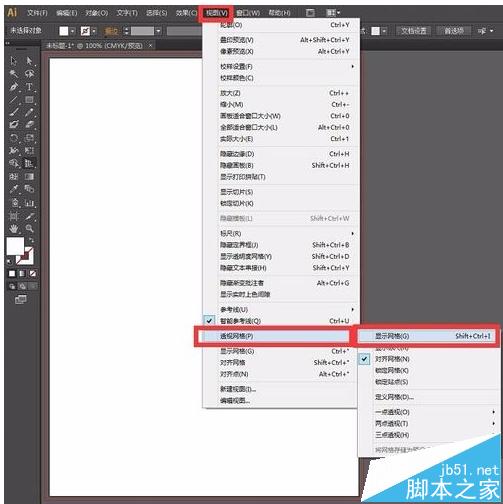This screenshot has height=504, width=503.
Task: Select the Paintbrush tool
Action: coord(13,112)
